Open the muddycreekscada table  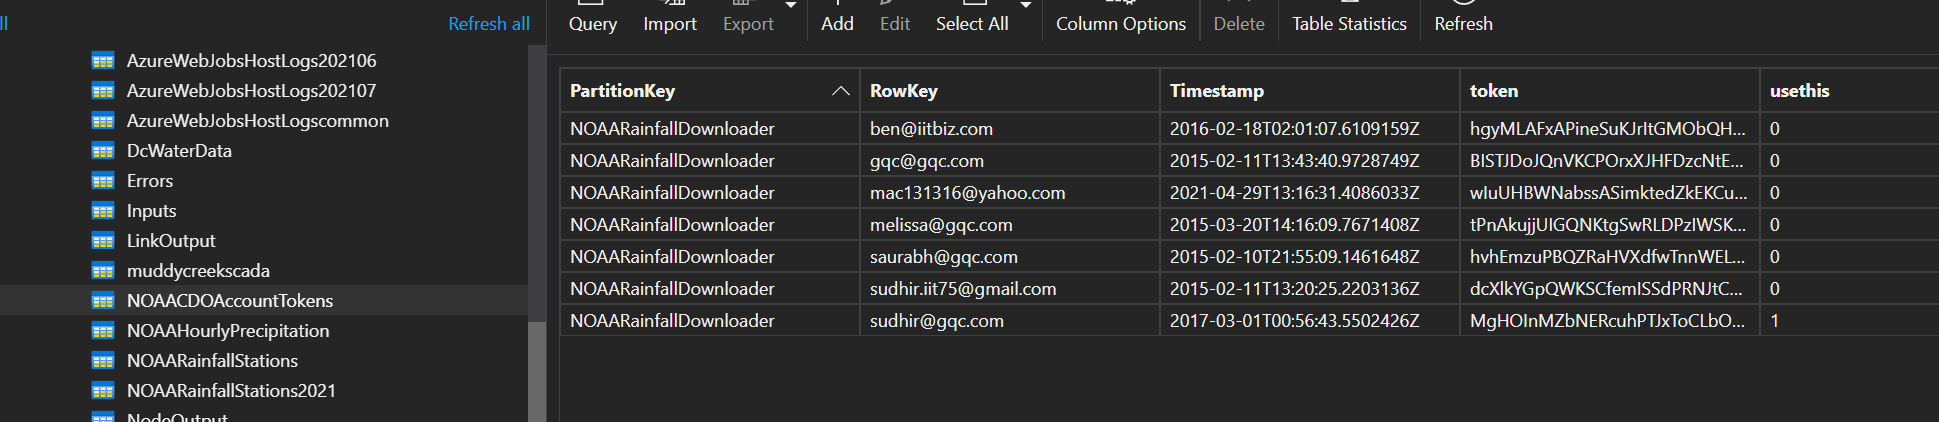pyautogui.click(x=198, y=271)
